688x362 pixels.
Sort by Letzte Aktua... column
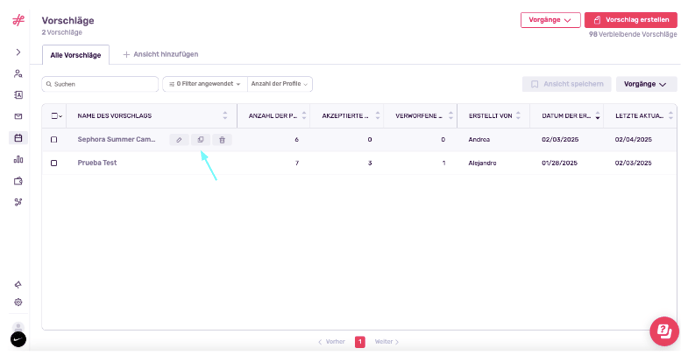(x=670, y=116)
